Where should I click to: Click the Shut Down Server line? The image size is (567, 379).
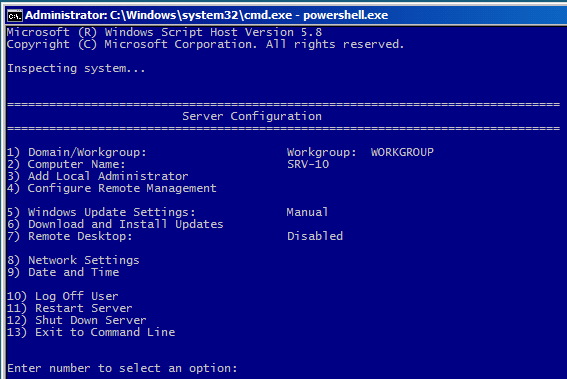(x=77, y=320)
